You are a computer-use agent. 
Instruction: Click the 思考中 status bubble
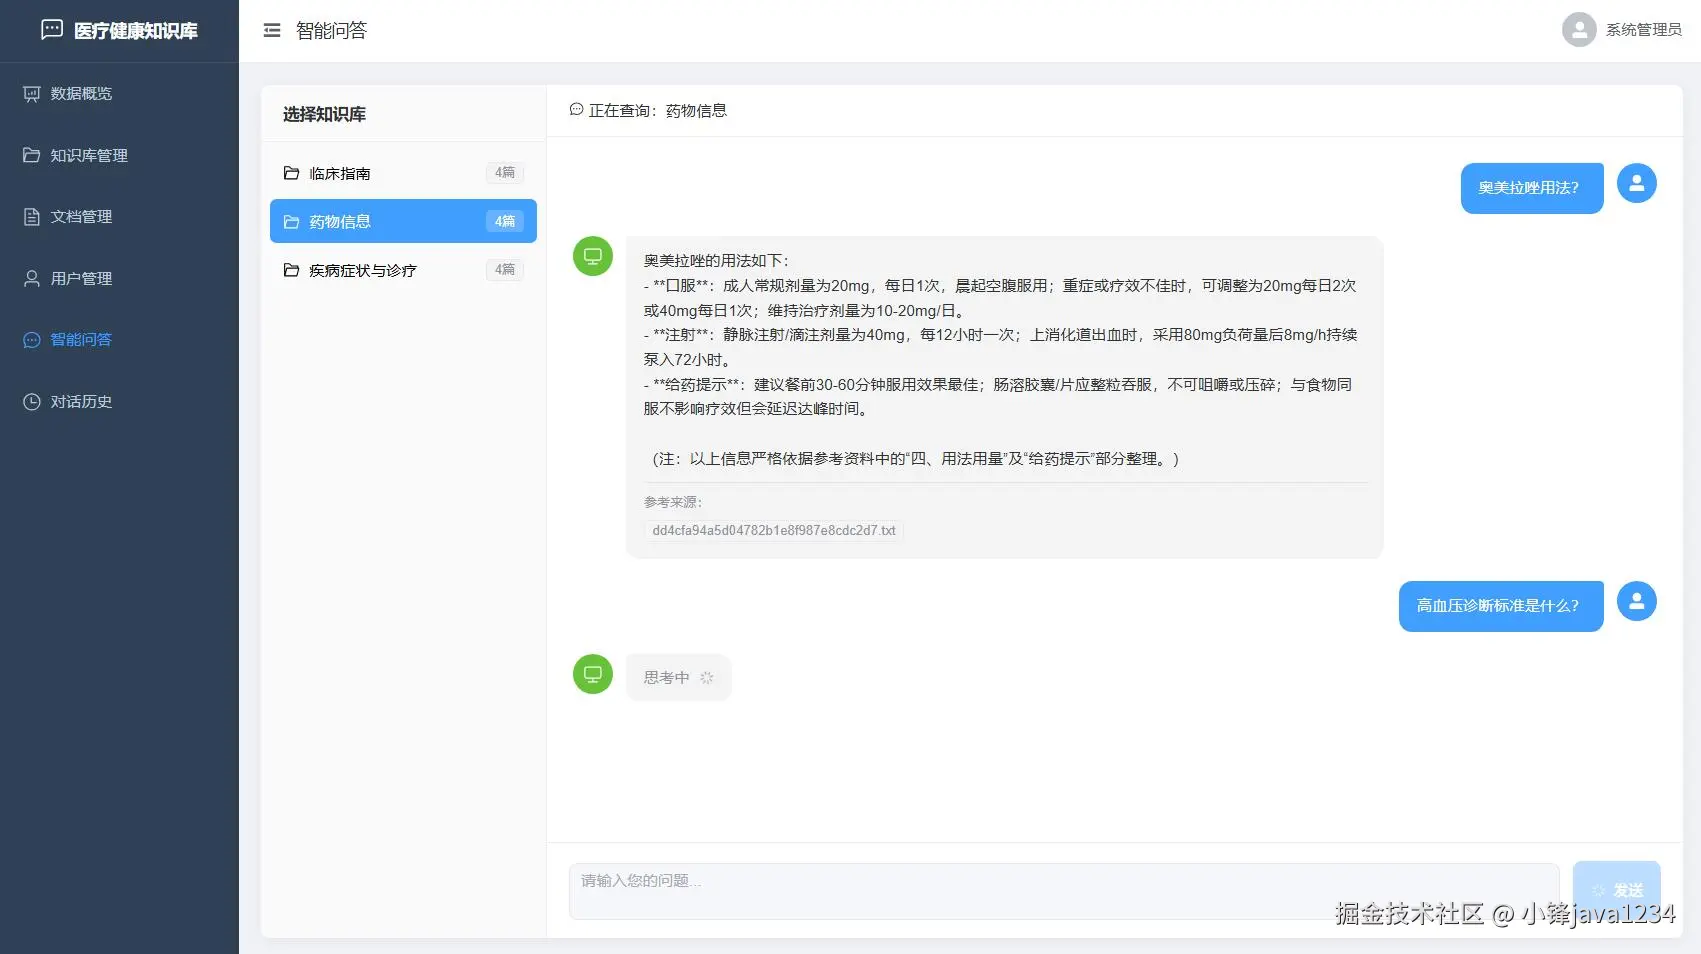click(679, 678)
